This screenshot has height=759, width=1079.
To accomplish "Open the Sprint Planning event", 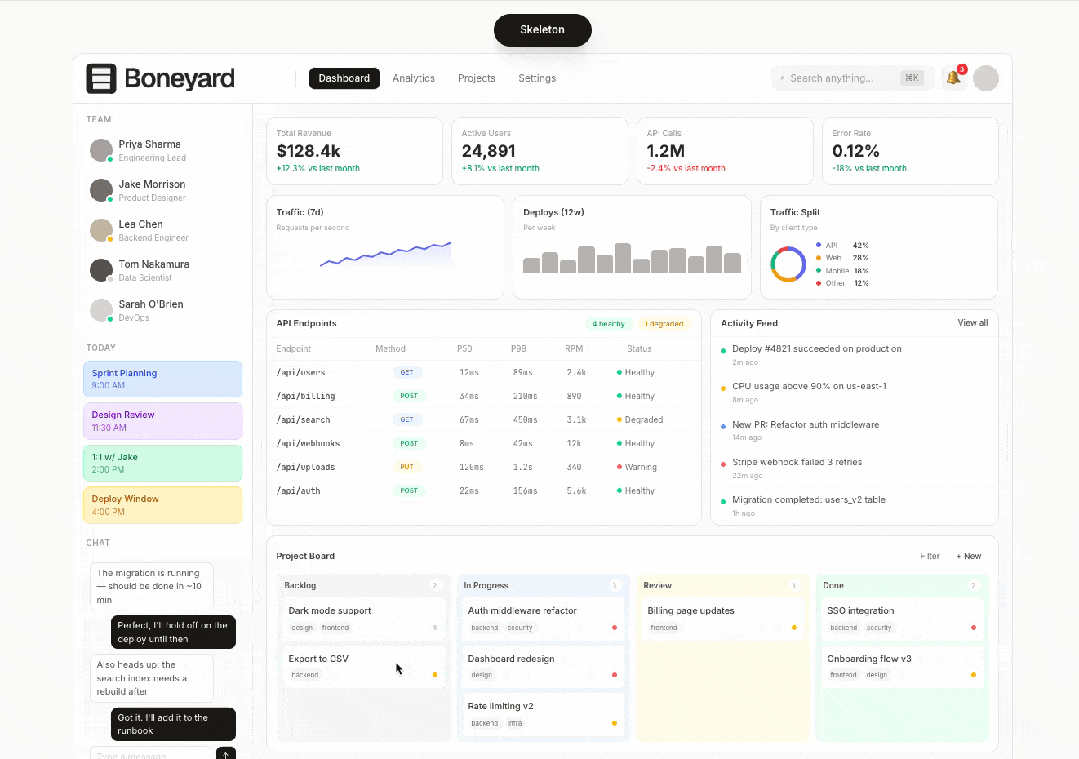I will point(162,379).
